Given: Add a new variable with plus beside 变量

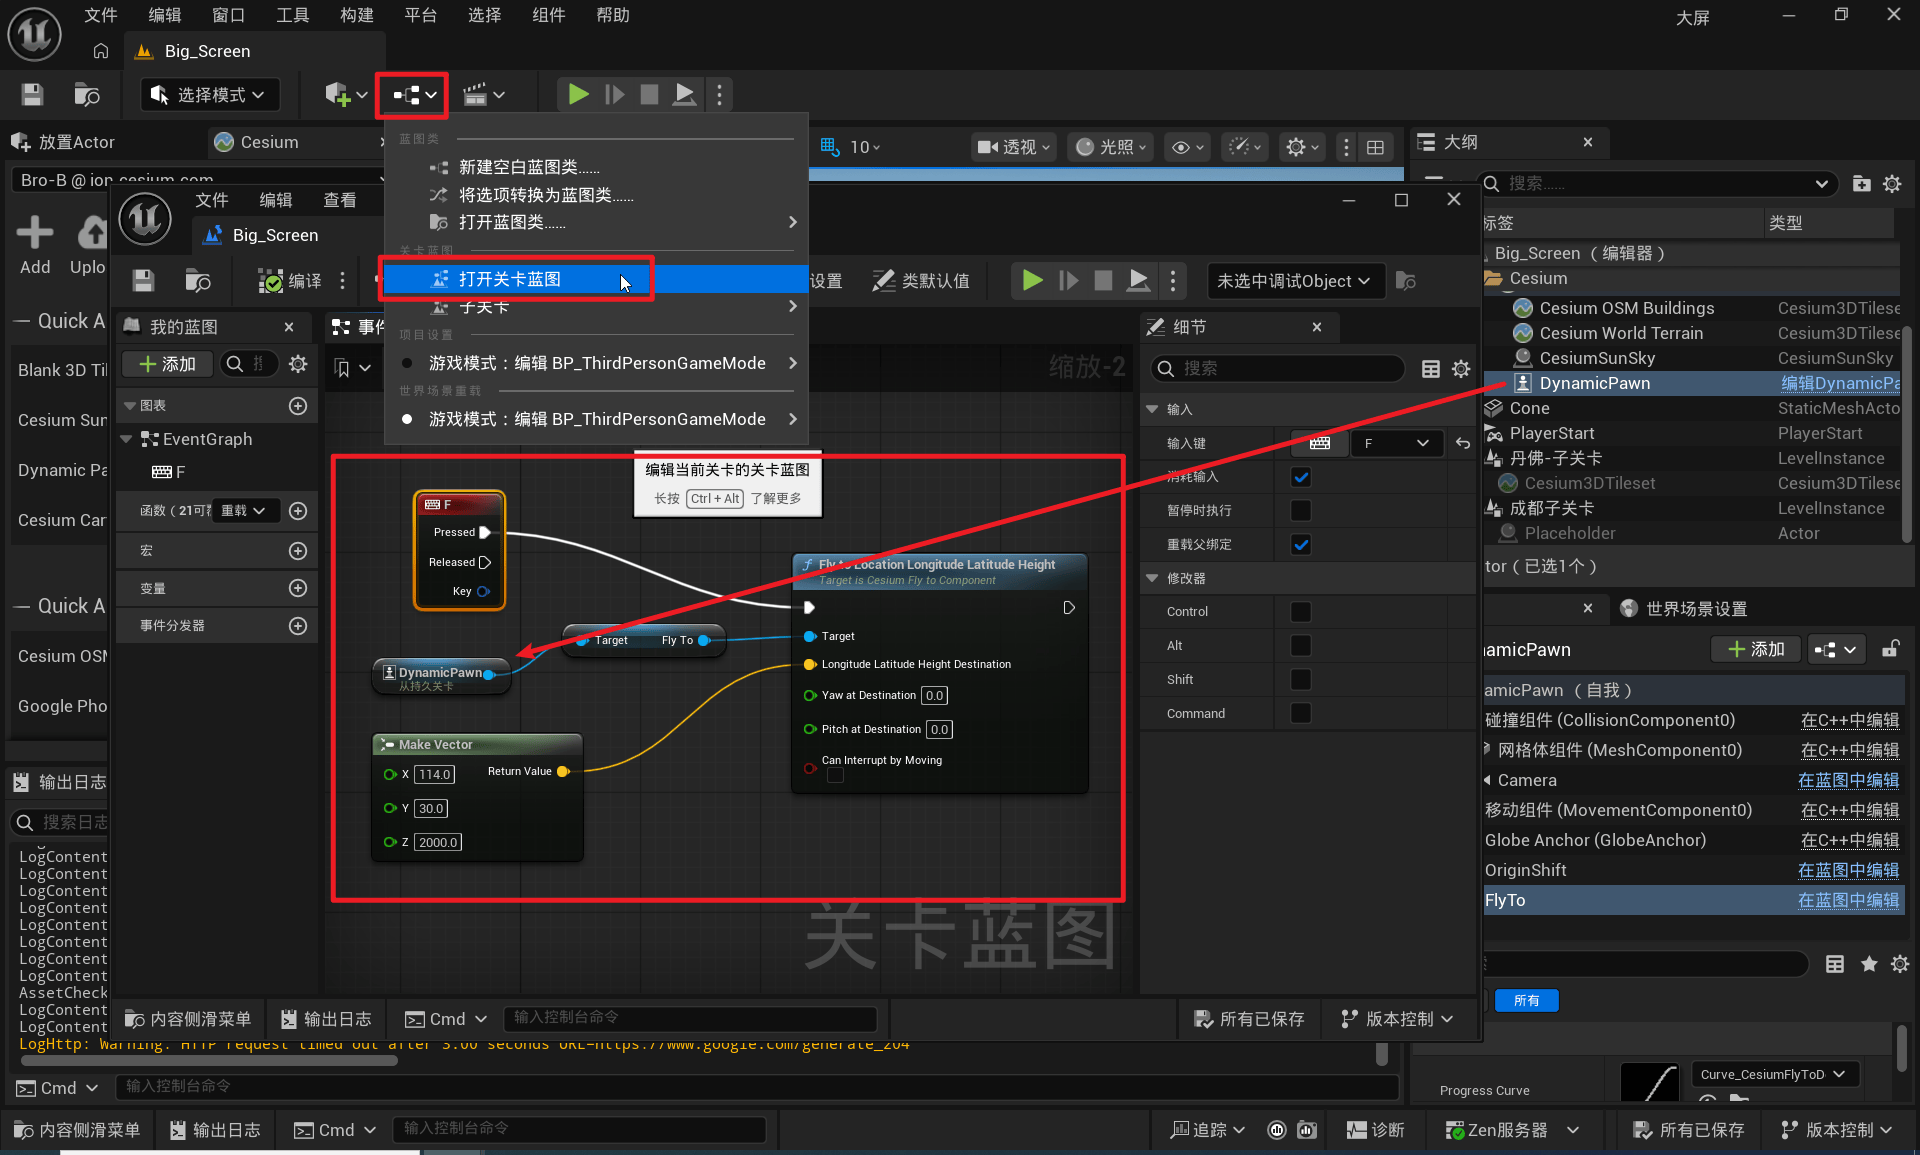Looking at the screenshot, I should pyautogui.click(x=298, y=588).
